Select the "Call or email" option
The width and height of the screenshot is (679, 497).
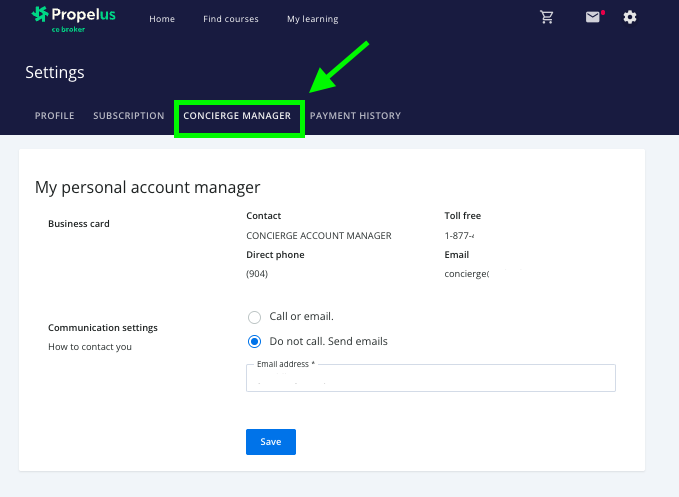tap(254, 317)
